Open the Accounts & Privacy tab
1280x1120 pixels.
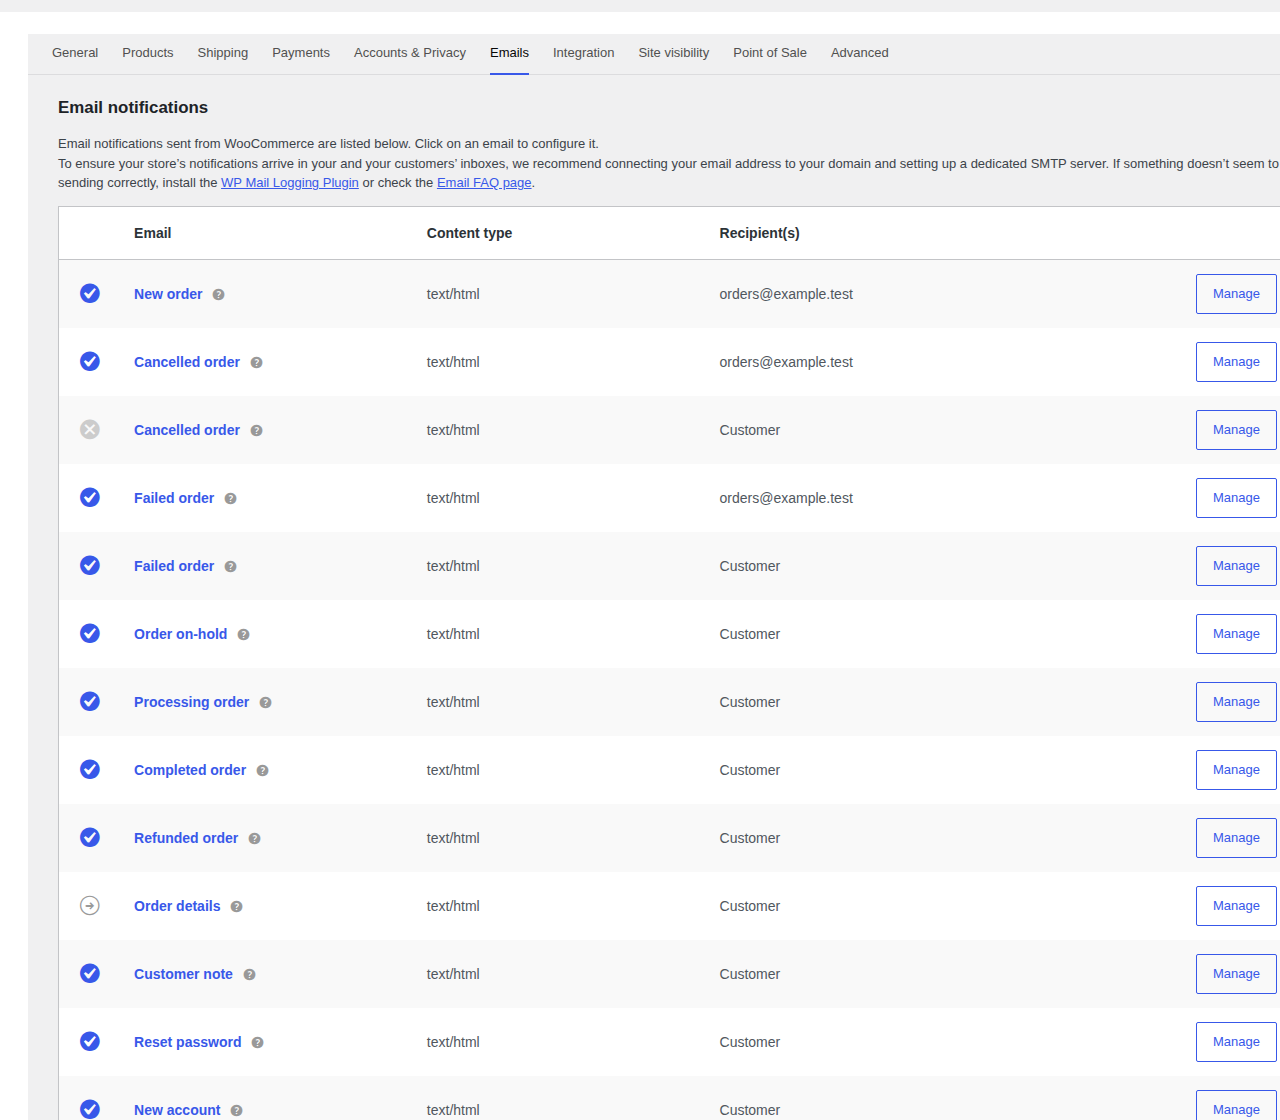point(410,53)
